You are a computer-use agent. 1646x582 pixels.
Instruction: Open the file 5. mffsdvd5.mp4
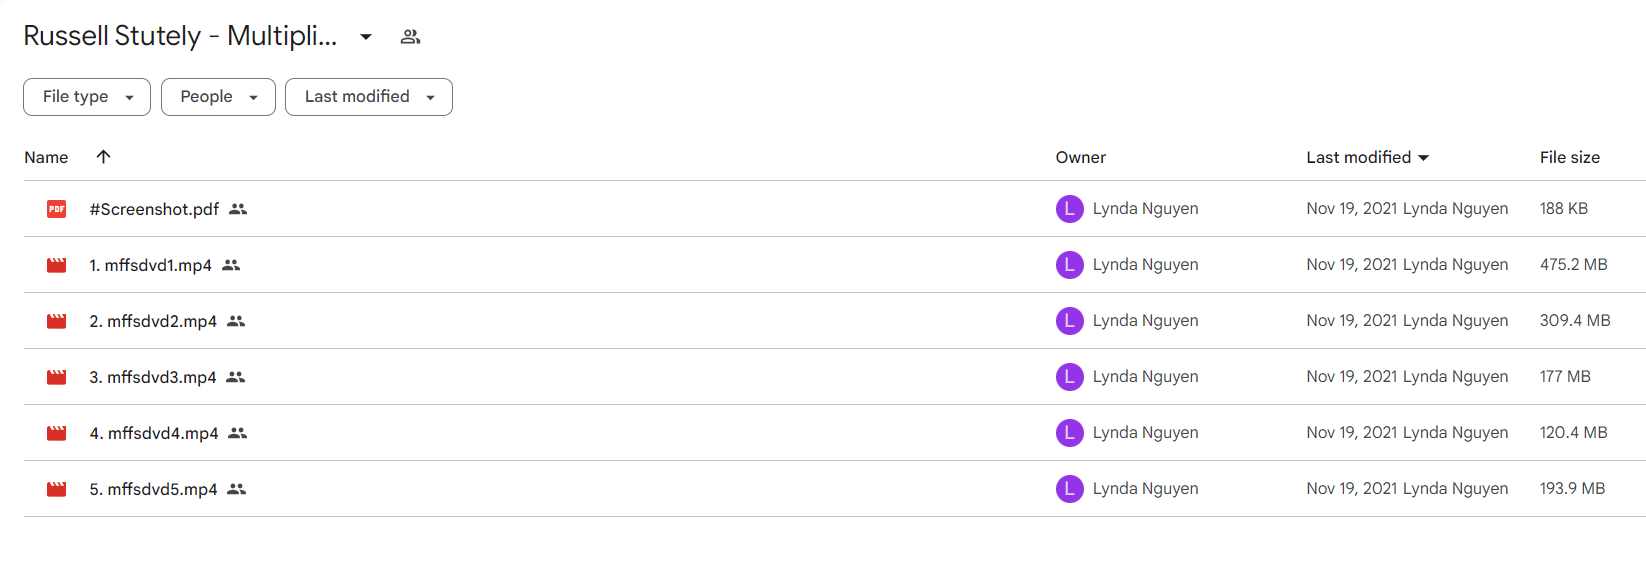click(153, 489)
